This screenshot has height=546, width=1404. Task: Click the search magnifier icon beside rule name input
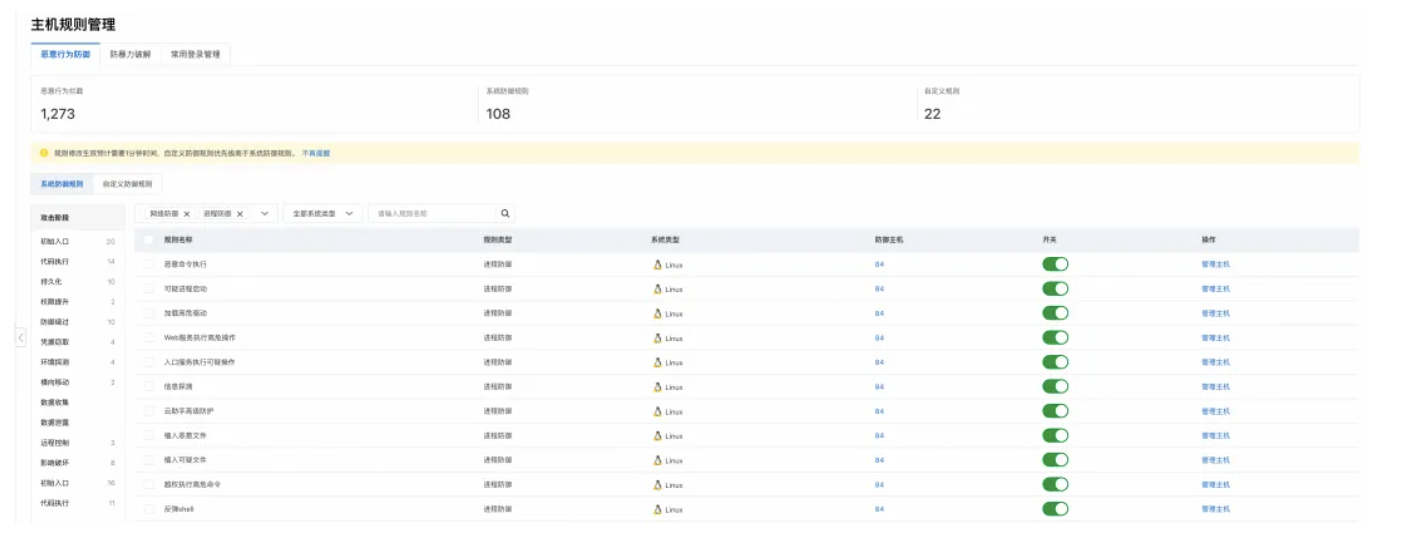point(505,213)
